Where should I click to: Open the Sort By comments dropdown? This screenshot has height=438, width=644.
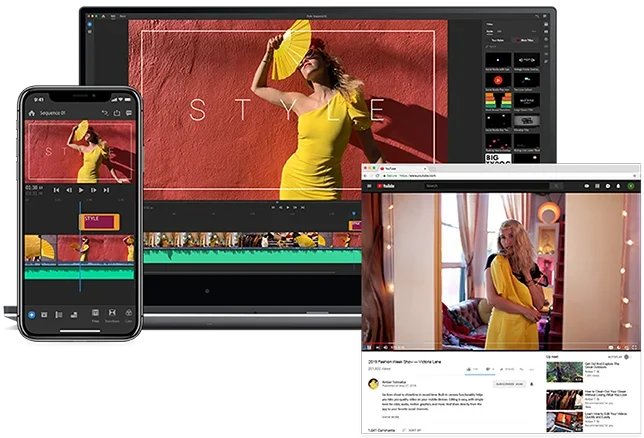click(x=412, y=430)
